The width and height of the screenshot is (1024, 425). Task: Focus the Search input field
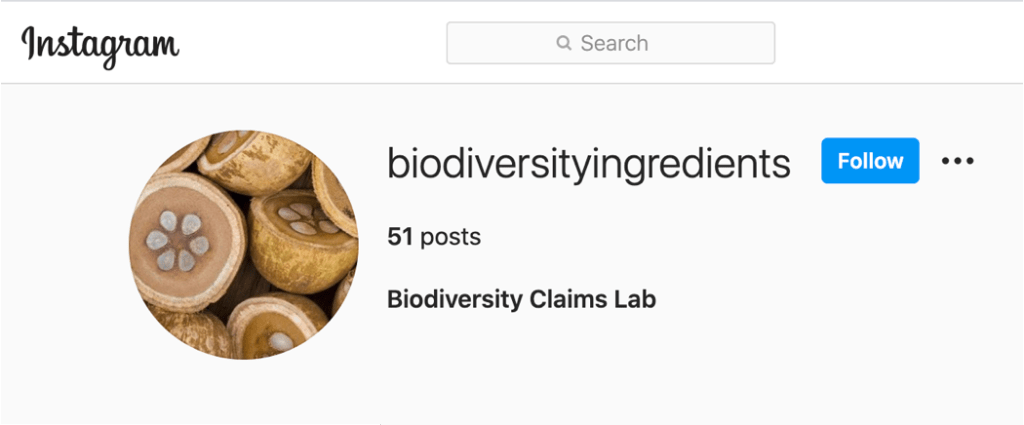[x=610, y=43]
